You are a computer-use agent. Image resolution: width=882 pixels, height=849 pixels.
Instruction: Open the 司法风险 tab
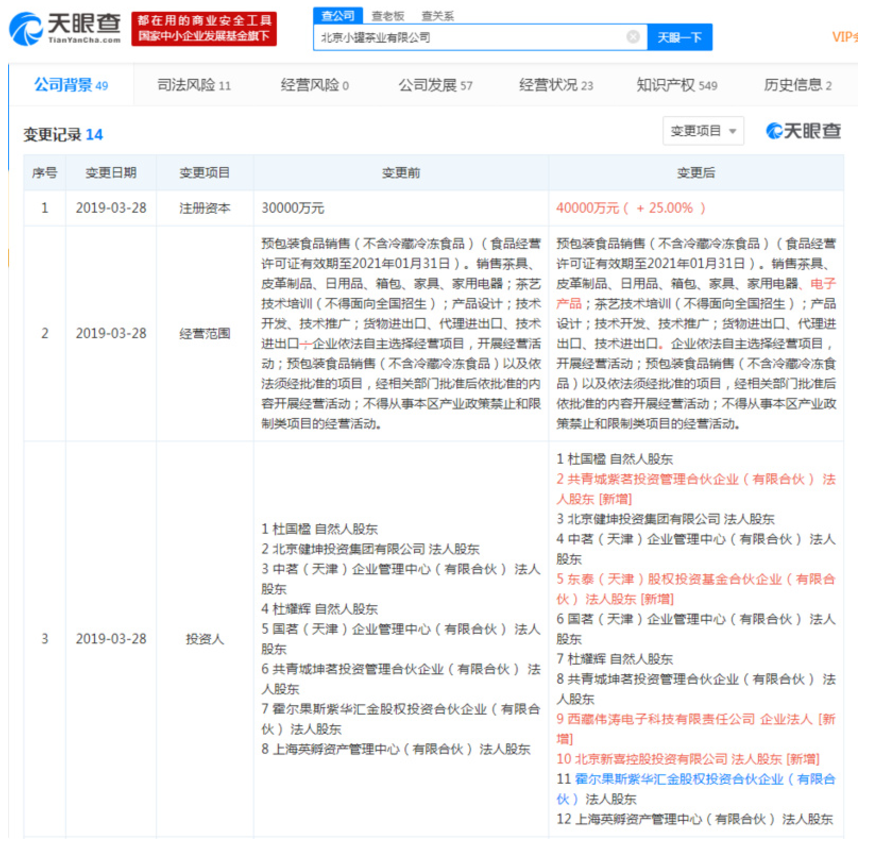click(188, 86)
